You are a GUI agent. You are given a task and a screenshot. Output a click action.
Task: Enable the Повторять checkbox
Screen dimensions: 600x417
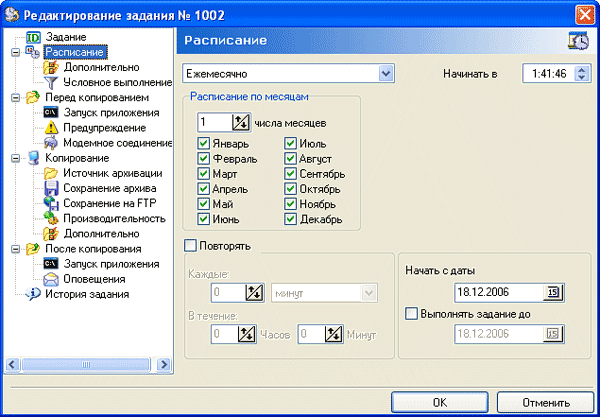(x=190, y=246)
